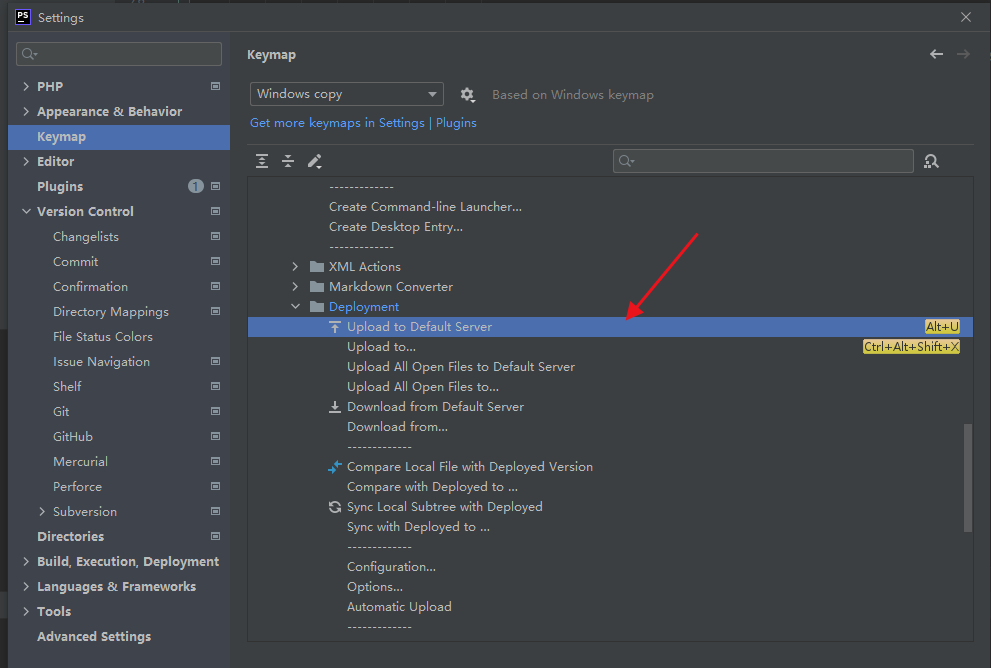The image size is (991, 668).
Task: Click the Expand All toolbar icon
Action: pyautogui.click(x=262, y=161)
